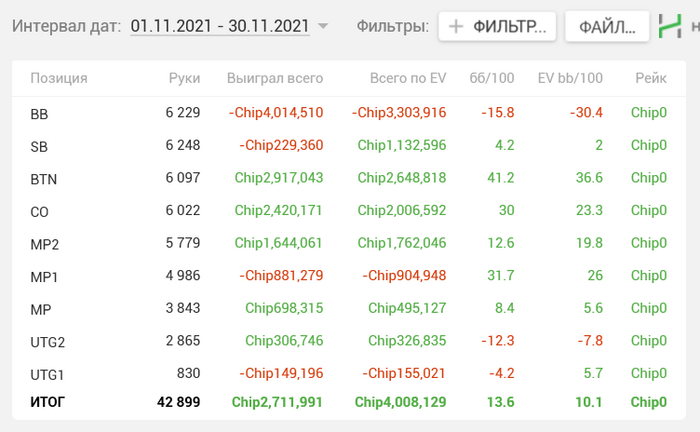Select the BTN position row

coord(349,178)
